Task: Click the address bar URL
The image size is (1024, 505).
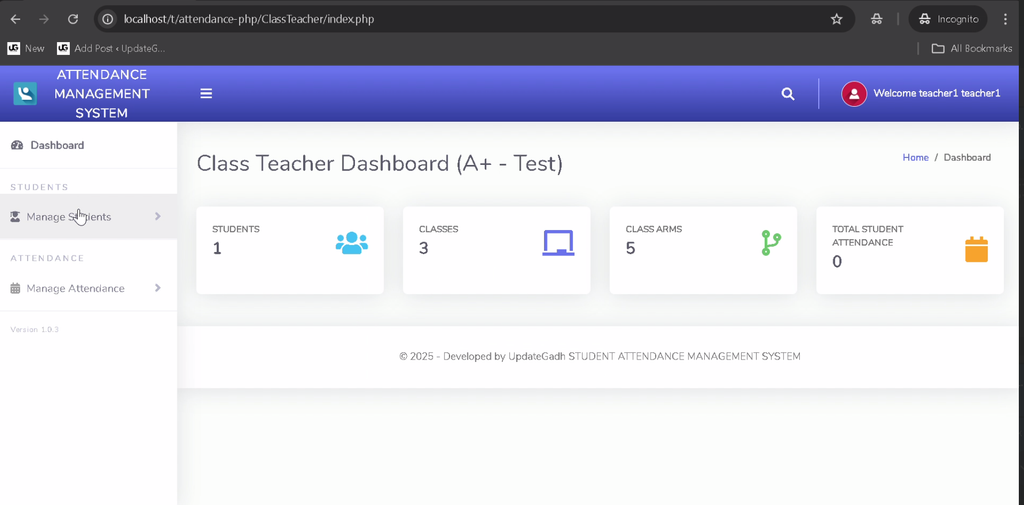Action: coord(249,19)
